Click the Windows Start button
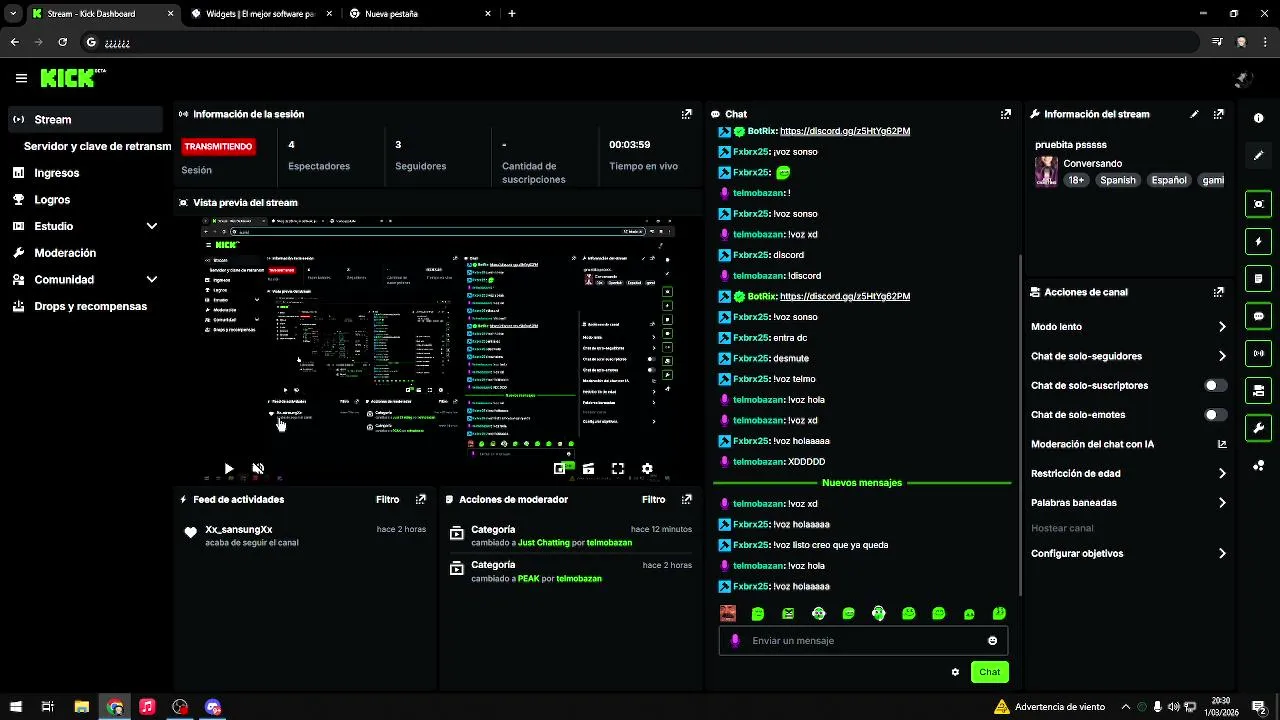Viewport: 1280px width, 720px height. (x=14, y=707)
